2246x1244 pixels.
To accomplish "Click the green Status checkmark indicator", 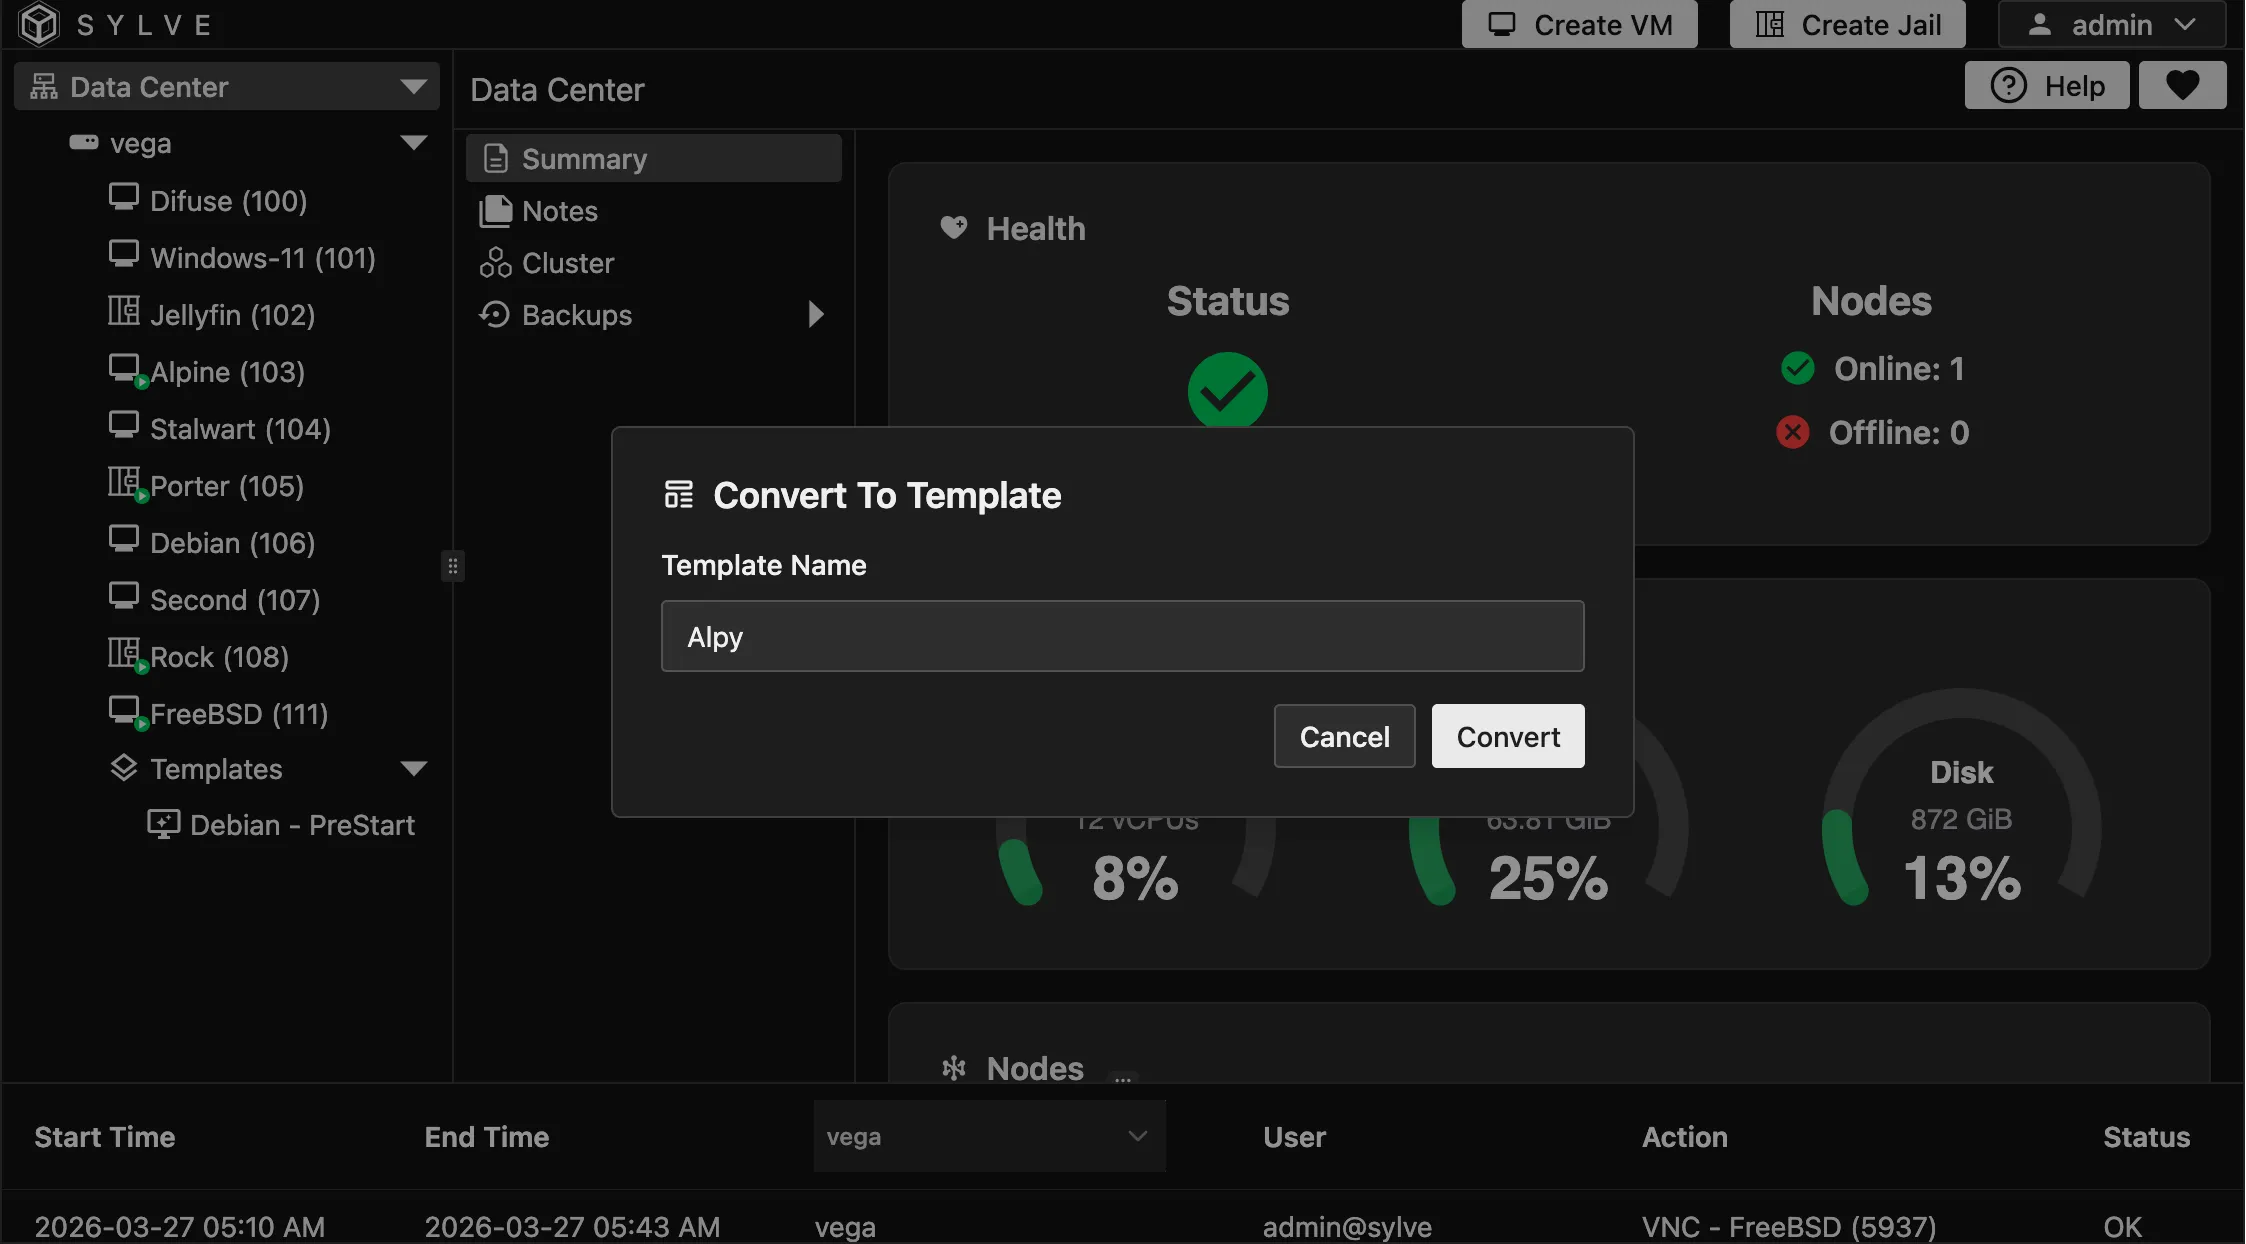I will pyautogui.click(x=1227, y=390).
